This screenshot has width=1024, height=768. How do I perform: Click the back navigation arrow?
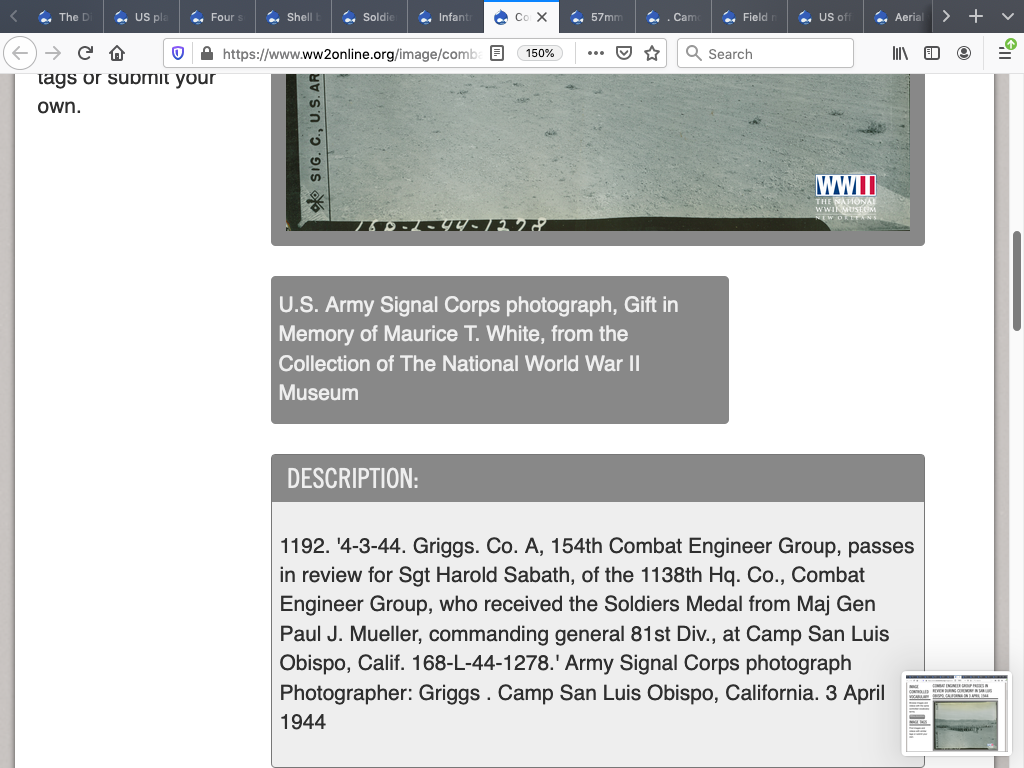(x=21, y=54)
